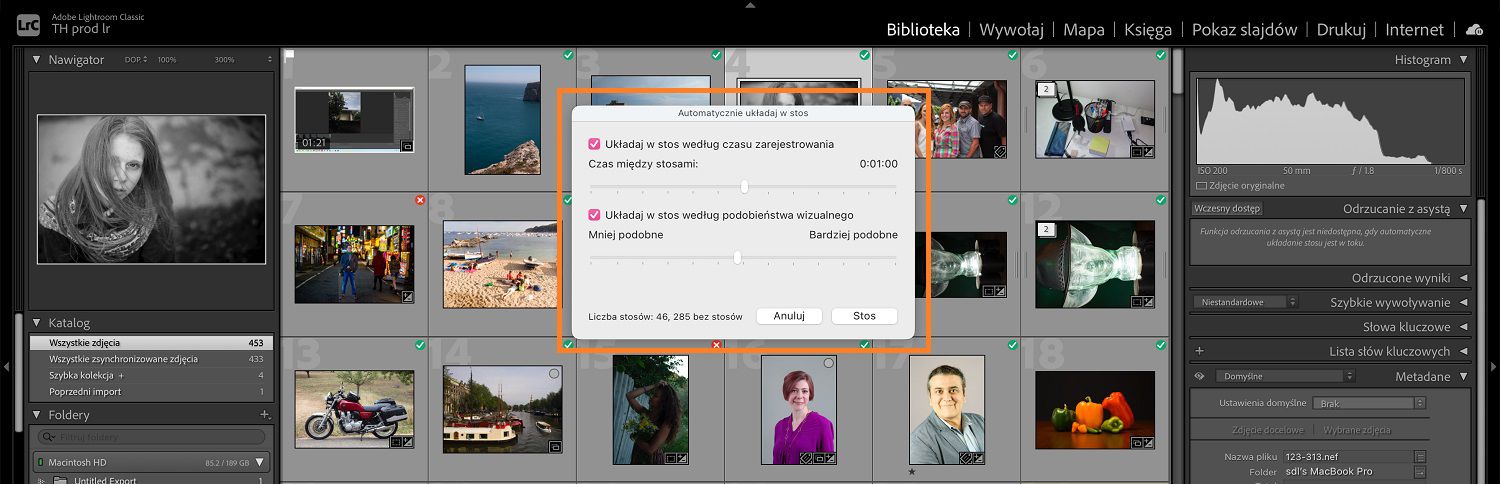1500x484 pixels.
Task: Click the stack count badge on desk photo
Action: tap(1046, 89)
